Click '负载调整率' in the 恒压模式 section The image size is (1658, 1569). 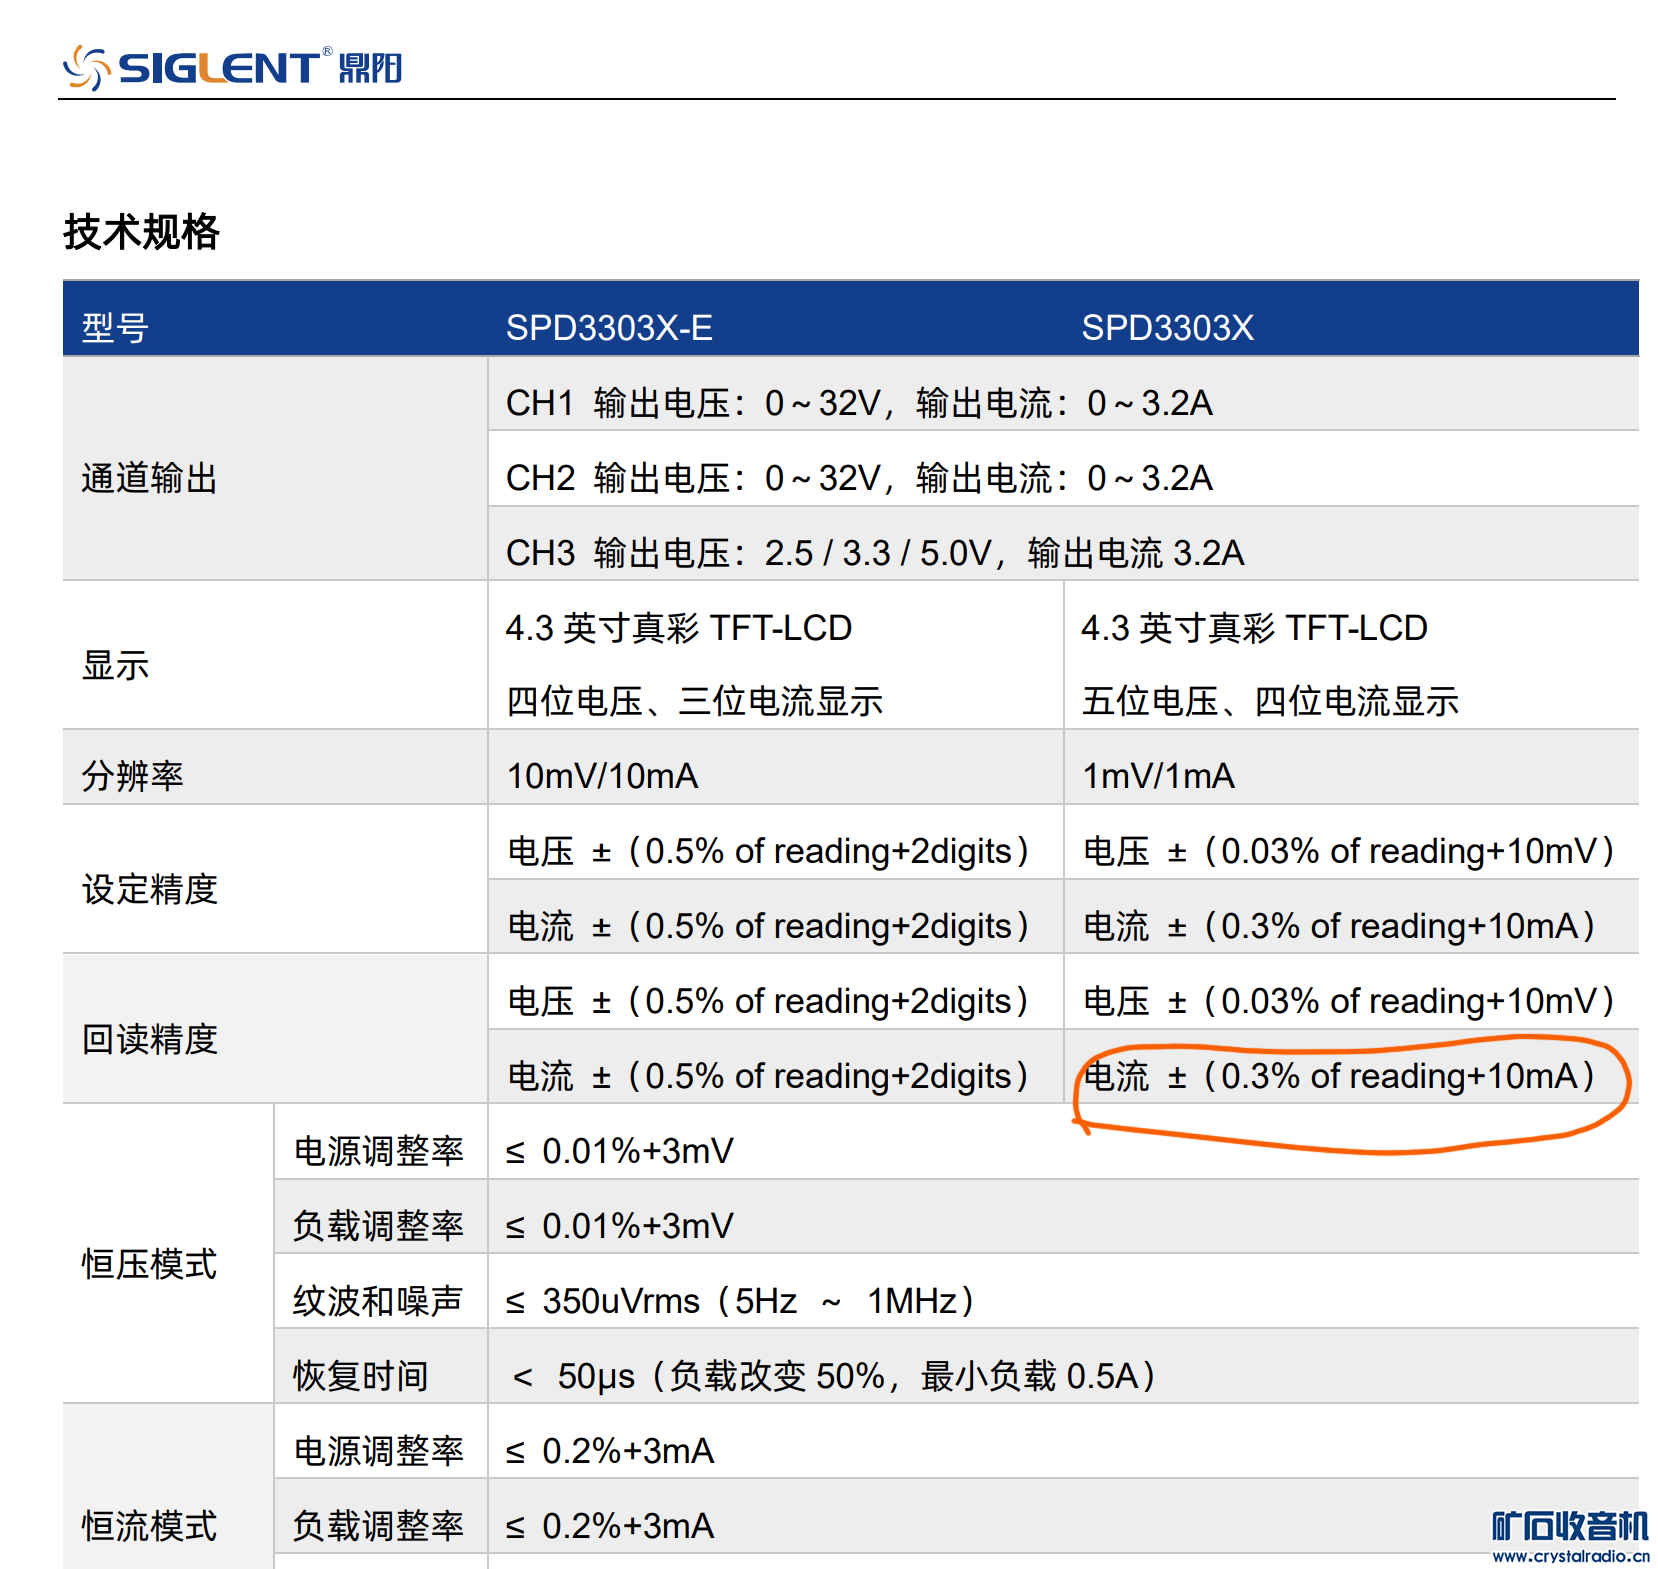(378, 1226)
